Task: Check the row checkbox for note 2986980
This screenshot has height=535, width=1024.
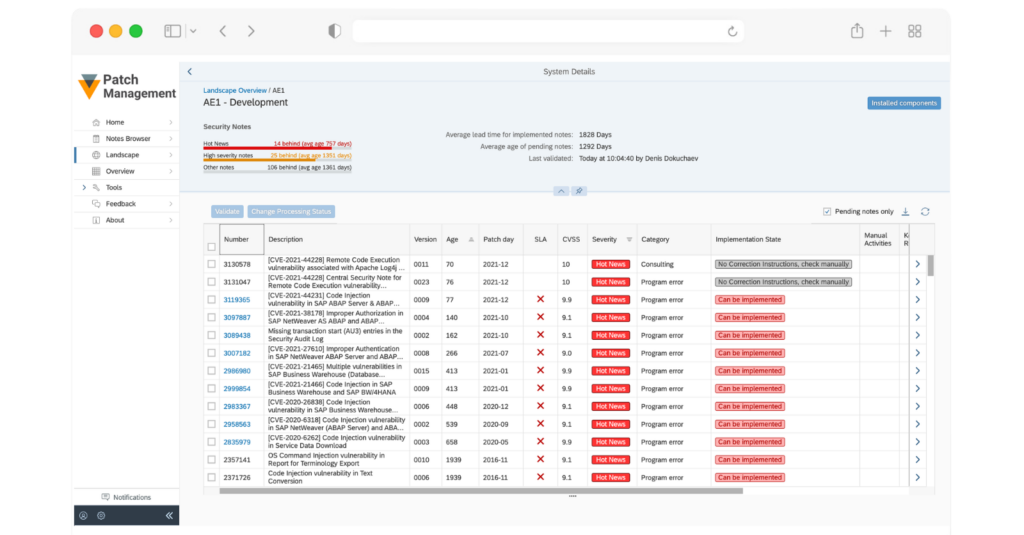Action: (212, 370)
